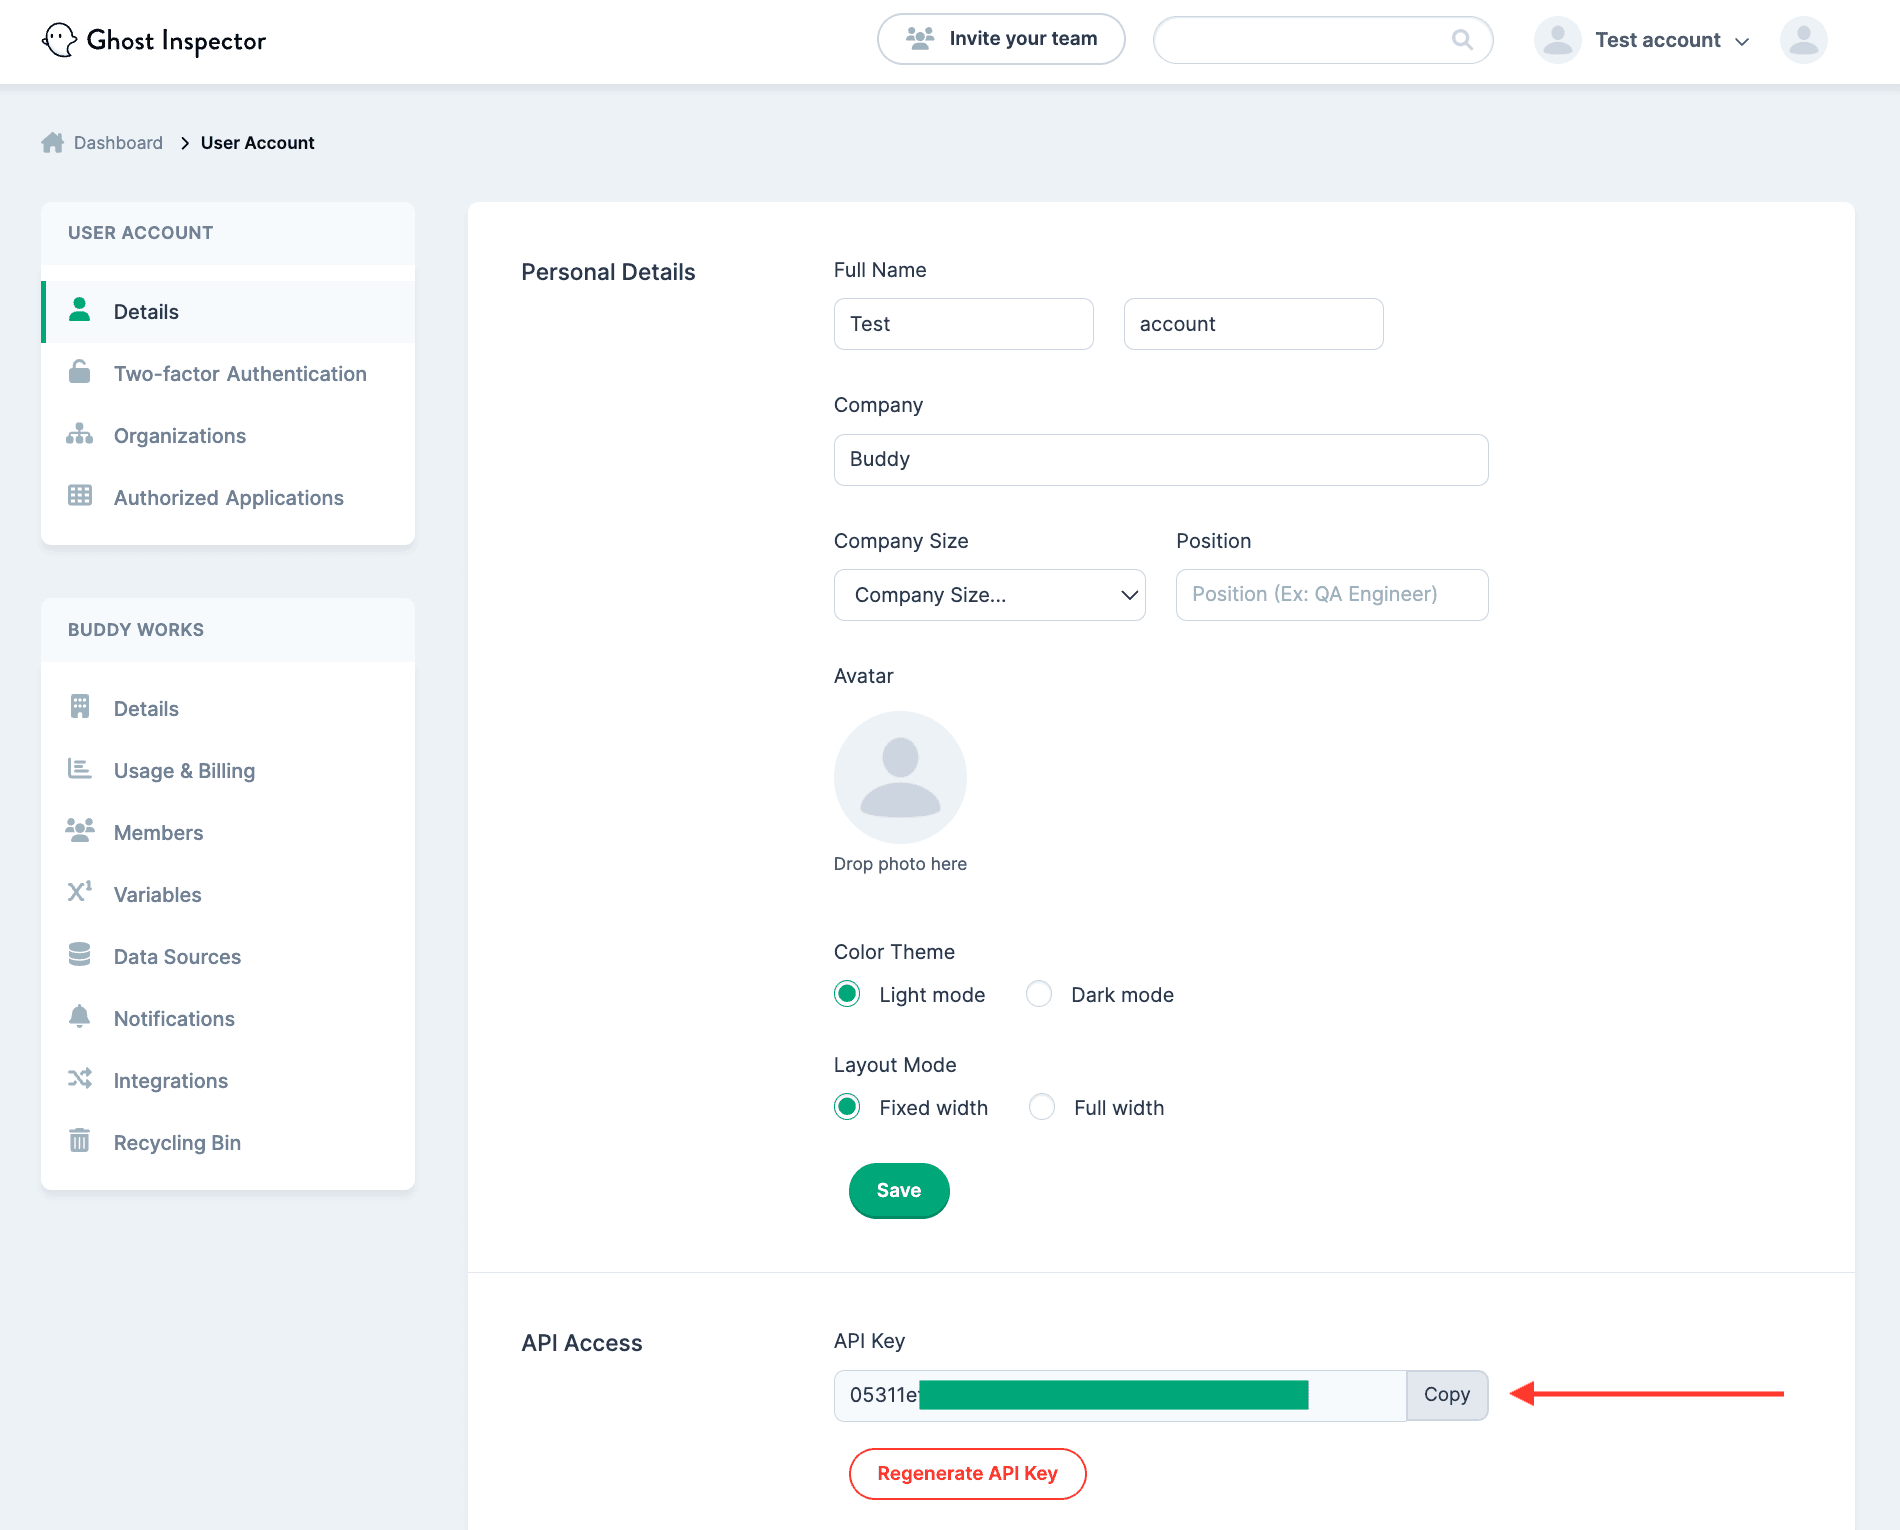1900x1530 pixels.
Task: Click the API Key text field
Action: [1120, 1395]
